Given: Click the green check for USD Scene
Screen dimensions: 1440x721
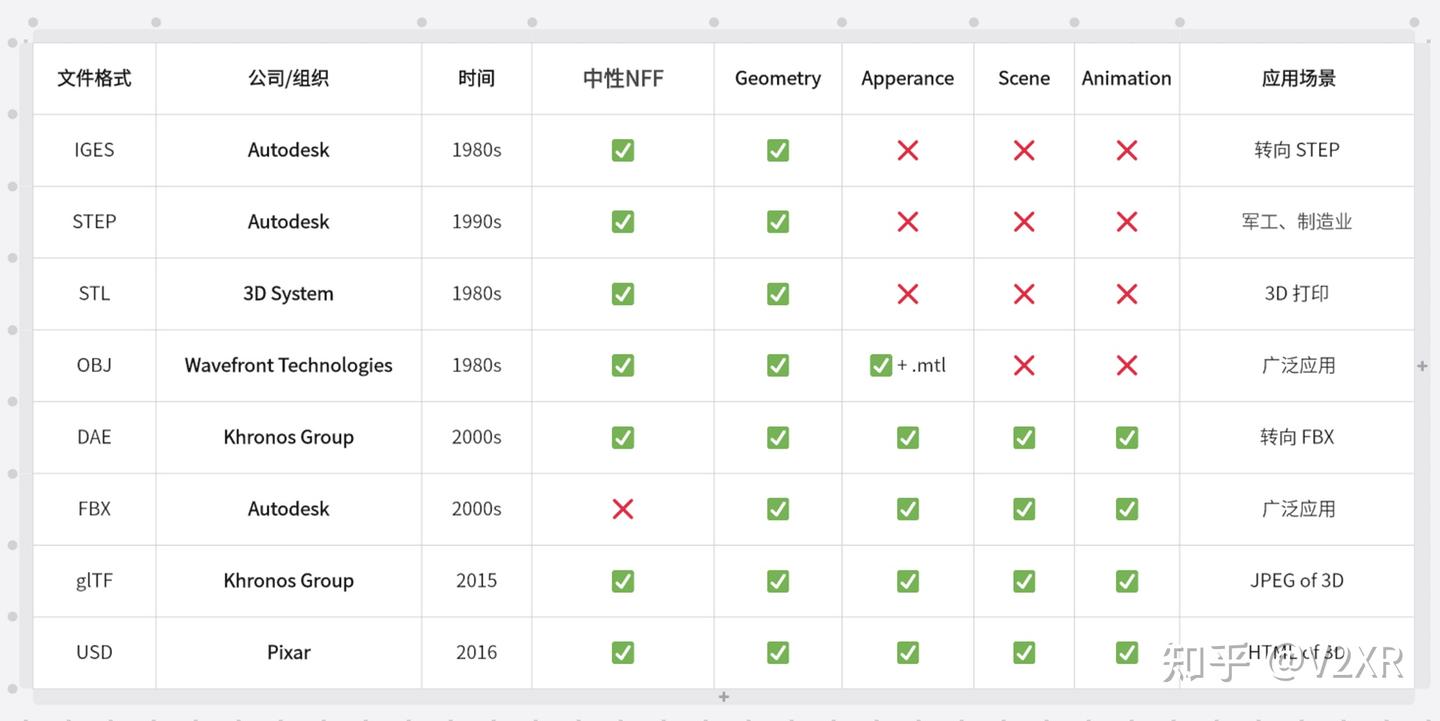Looking at the screenshot, I should tap(1024, 652).
